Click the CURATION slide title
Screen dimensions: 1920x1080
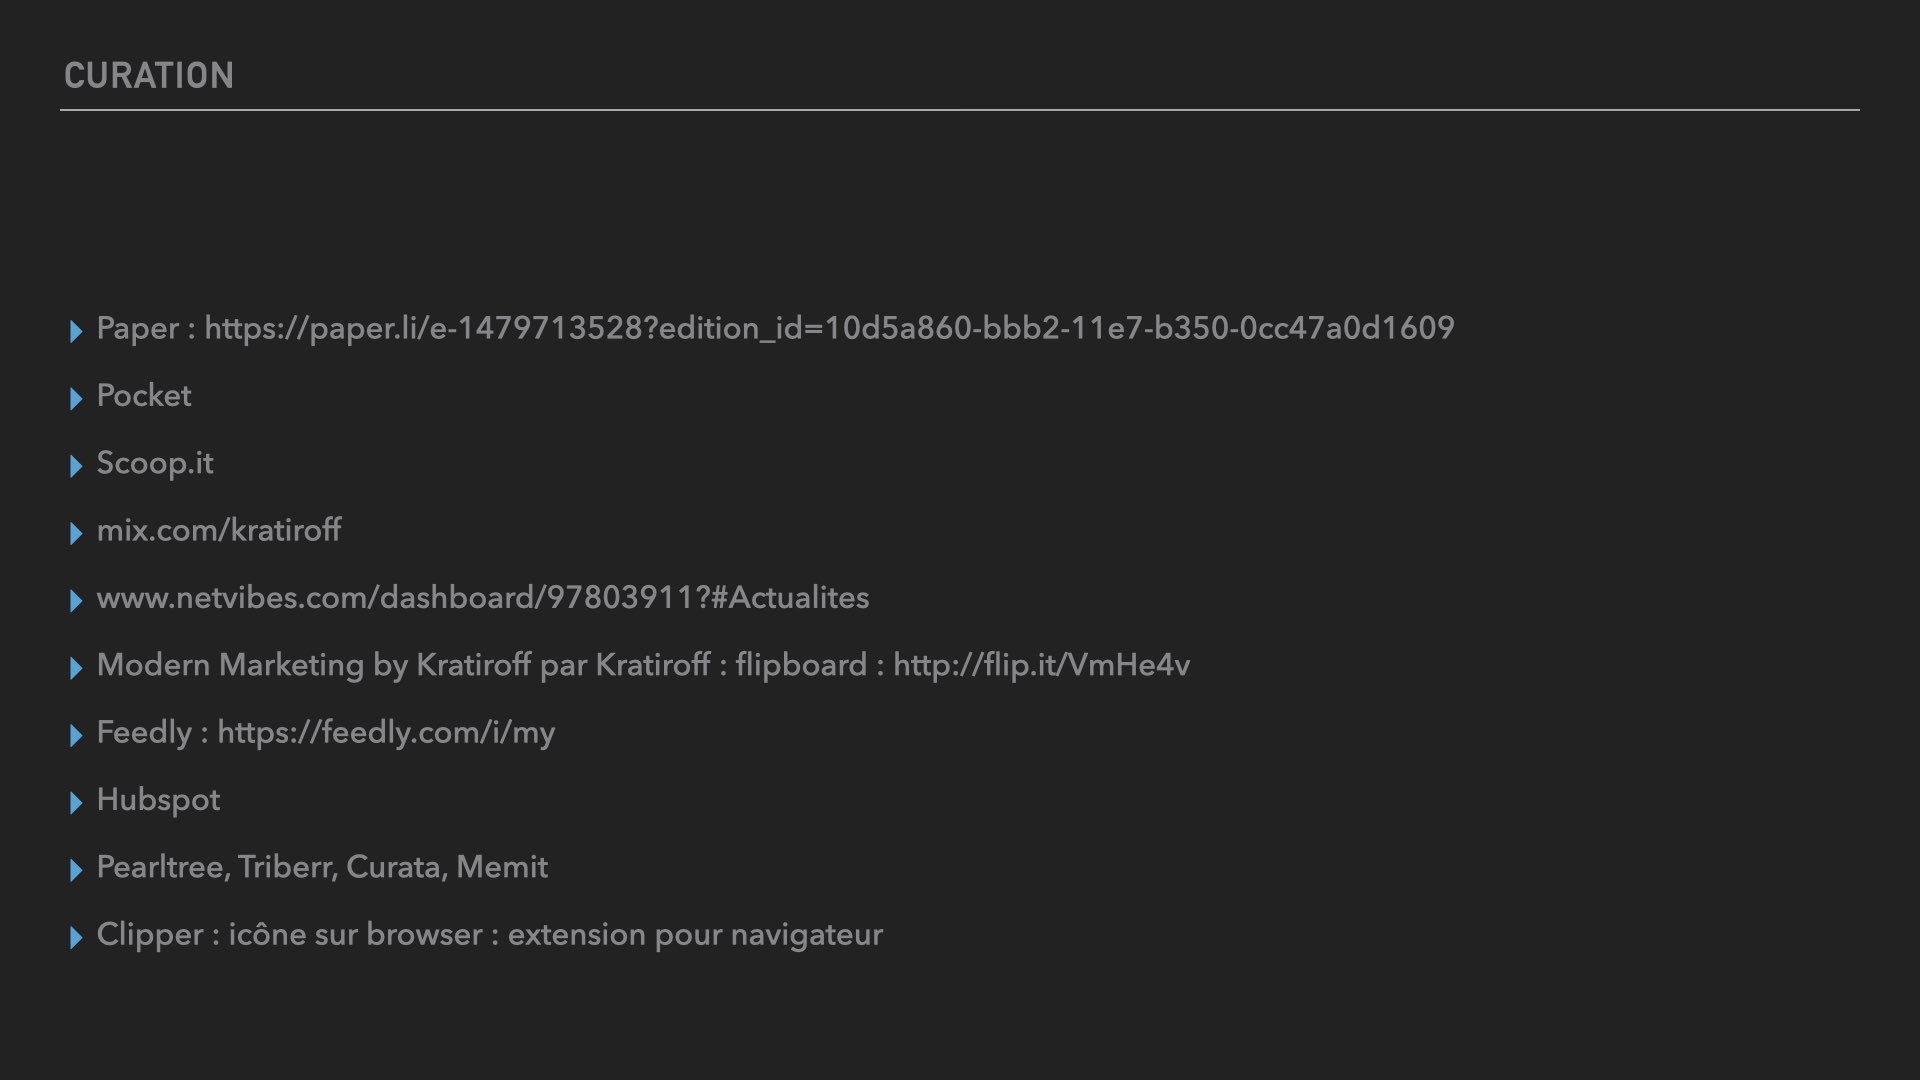click(149, 76)
